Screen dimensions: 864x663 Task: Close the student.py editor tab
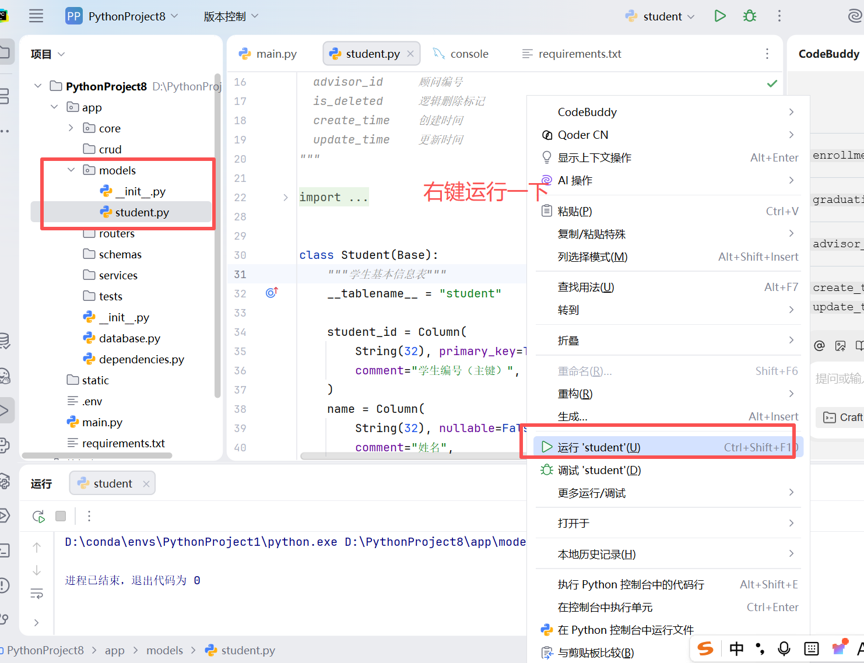point(410,53)
